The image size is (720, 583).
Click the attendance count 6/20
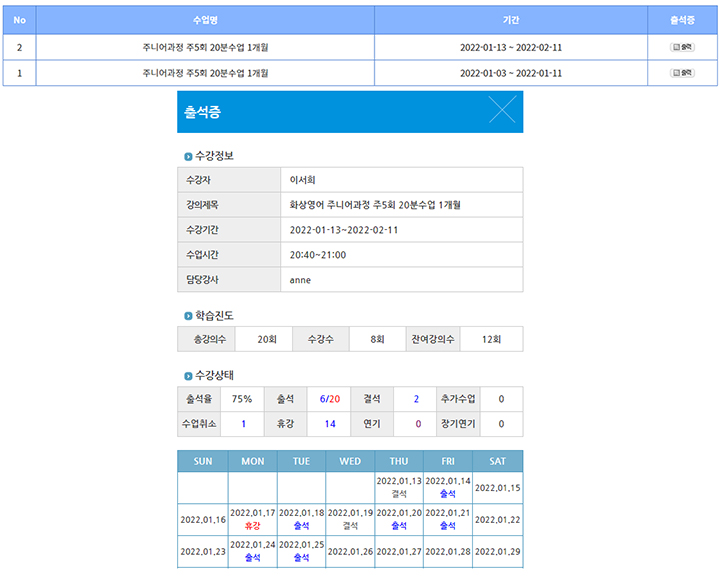(x=330, y=399)
